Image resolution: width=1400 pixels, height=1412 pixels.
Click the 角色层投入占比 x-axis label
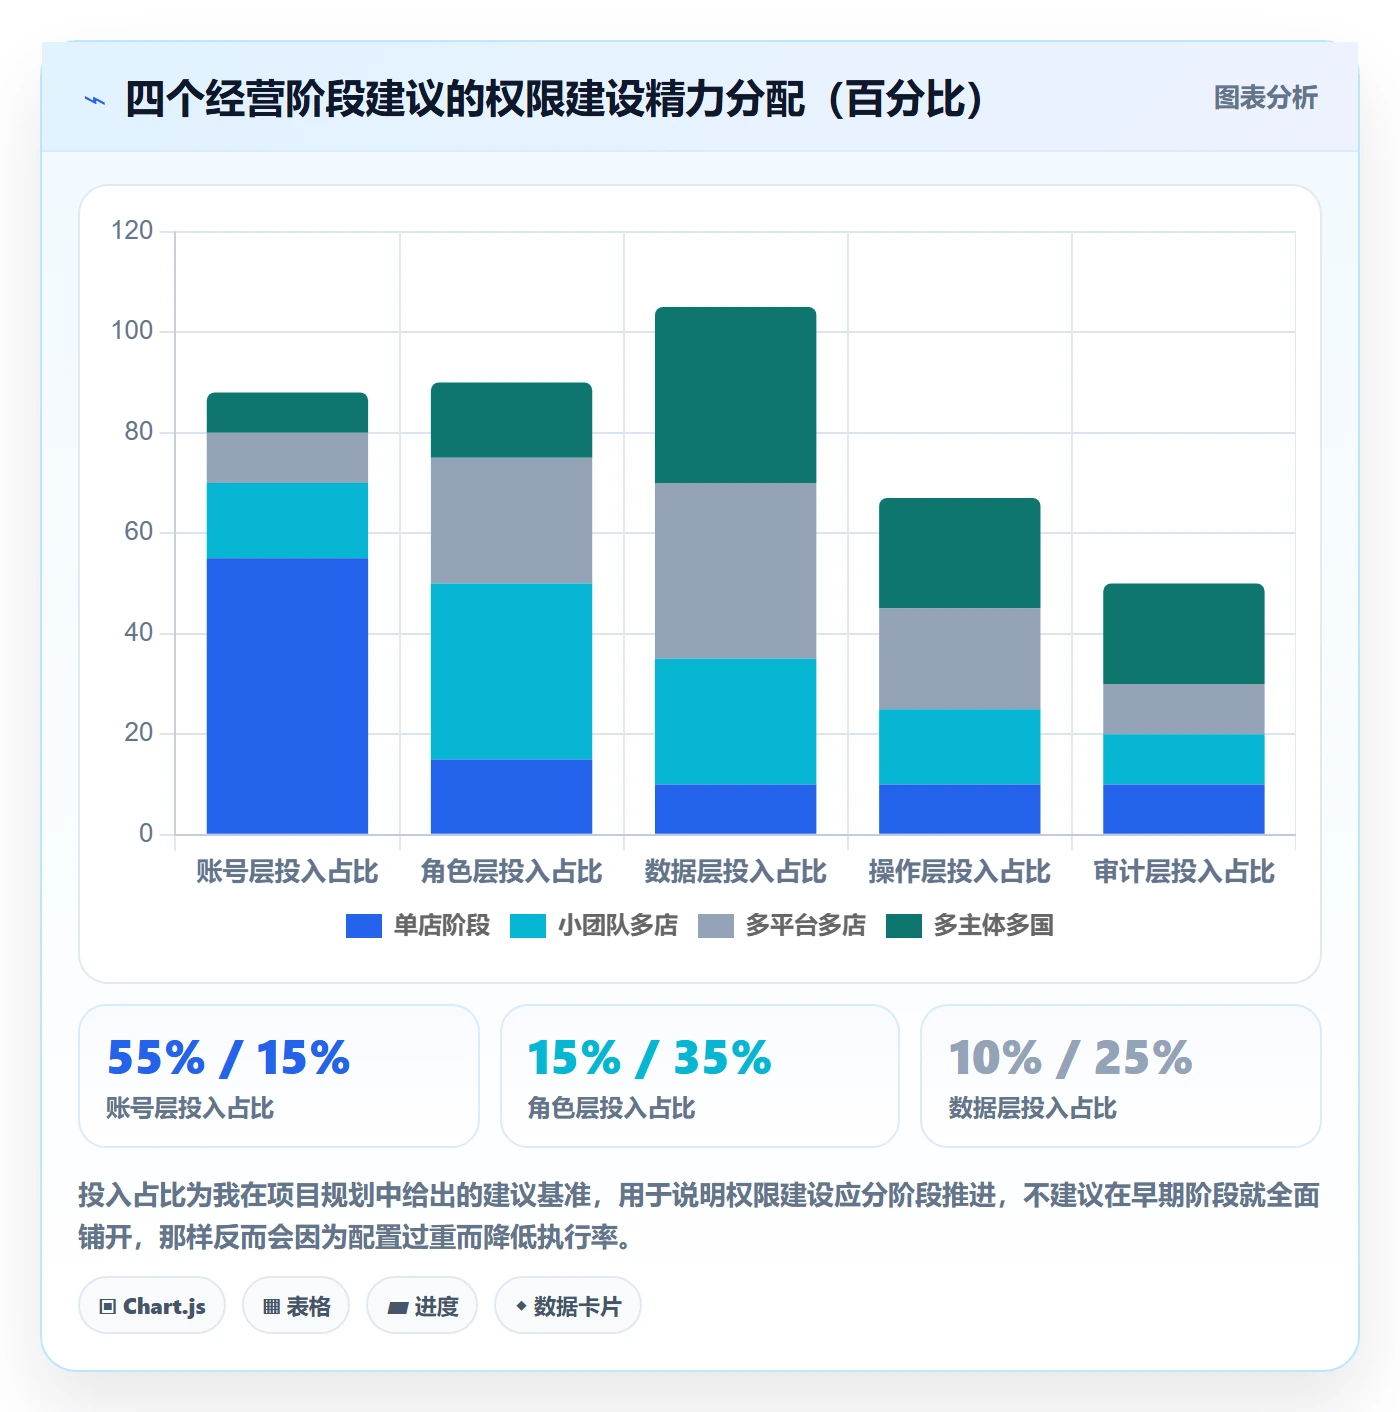(x=511, y=872)
